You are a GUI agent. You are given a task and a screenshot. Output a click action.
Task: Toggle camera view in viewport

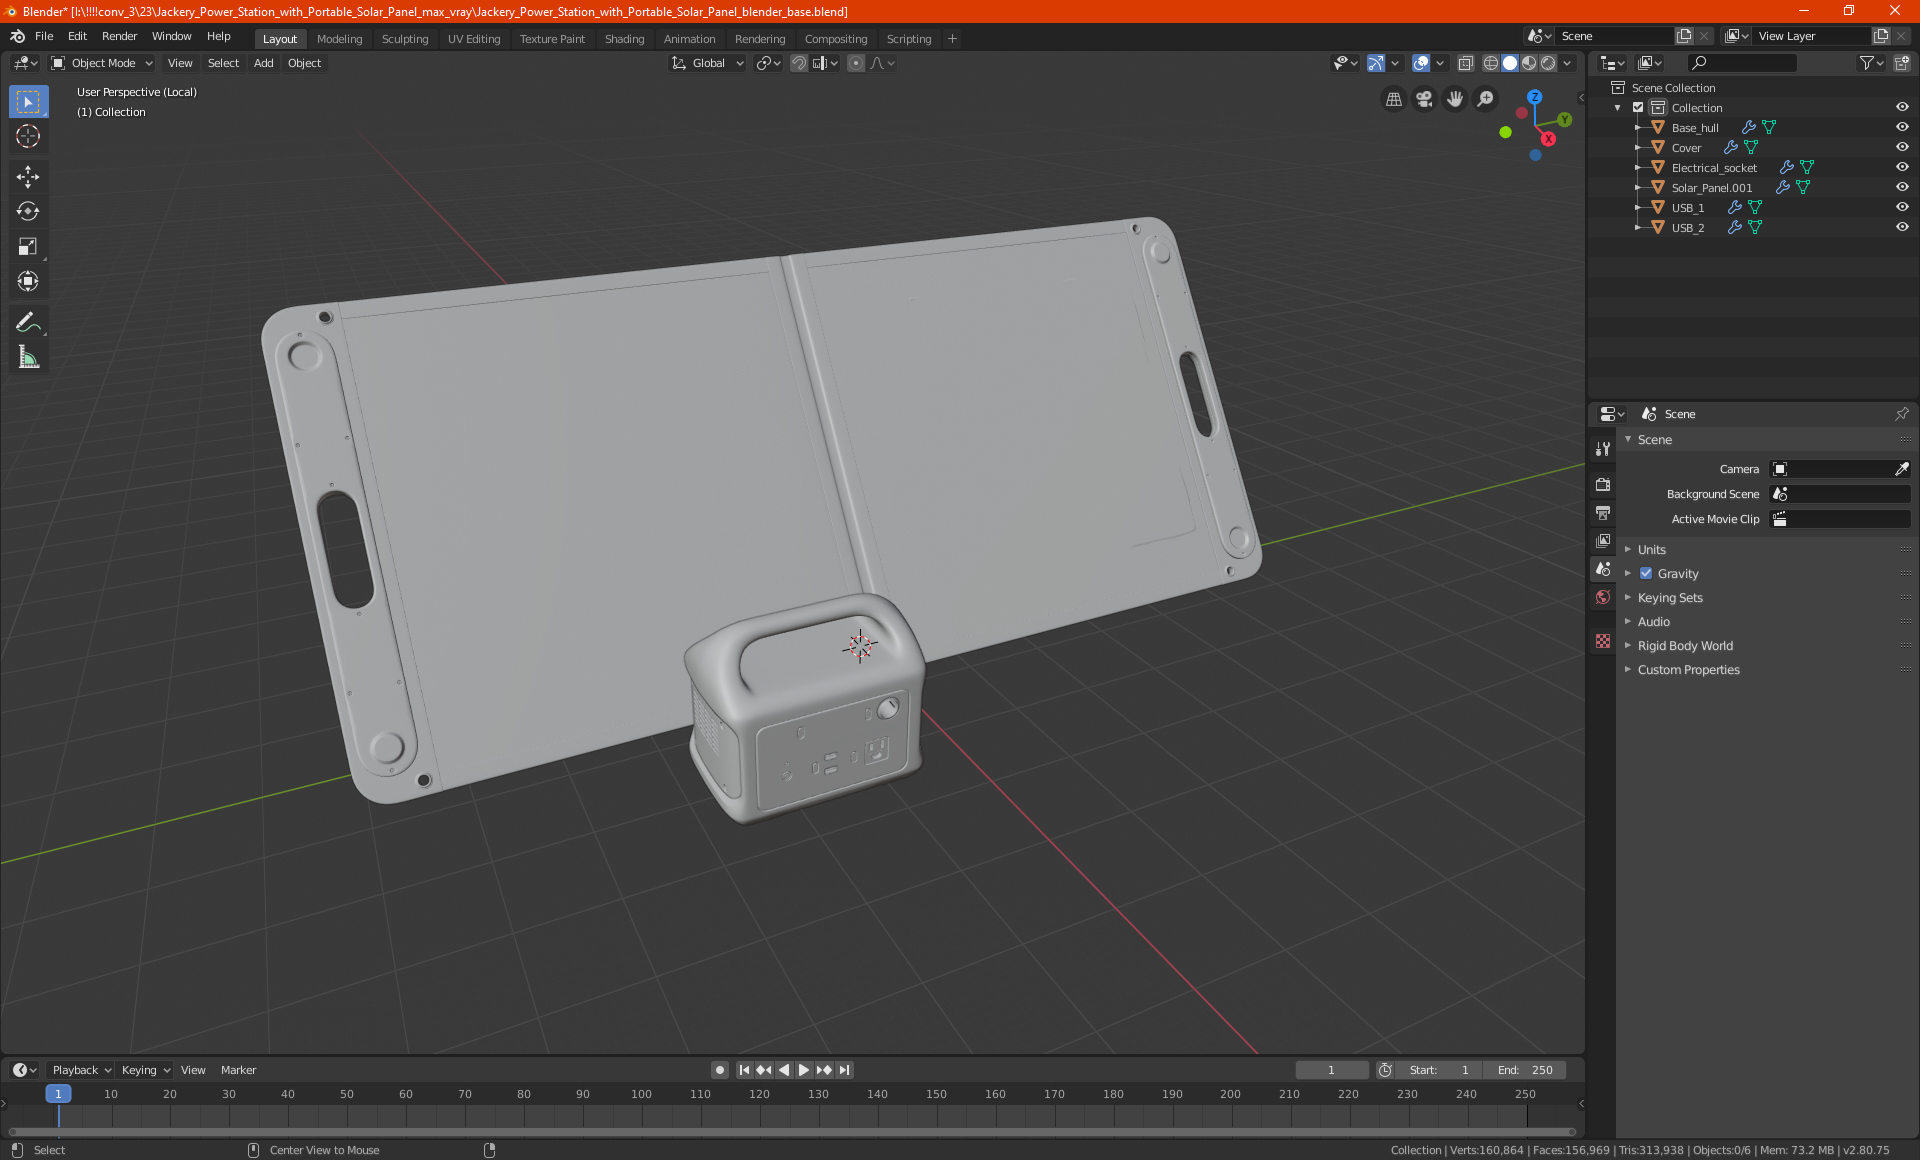pos(1424,99)
